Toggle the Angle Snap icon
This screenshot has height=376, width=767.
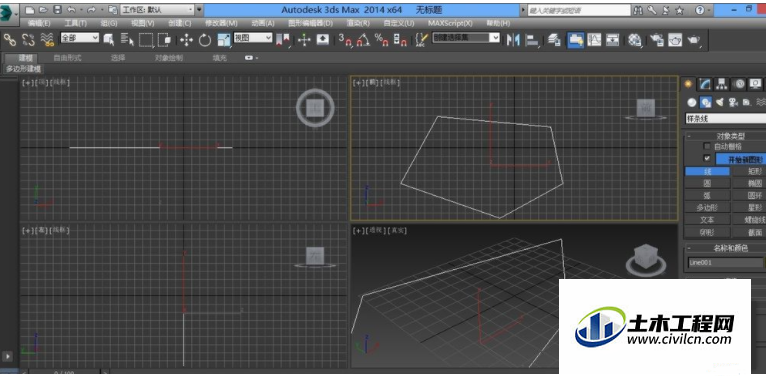coord(363,40)
